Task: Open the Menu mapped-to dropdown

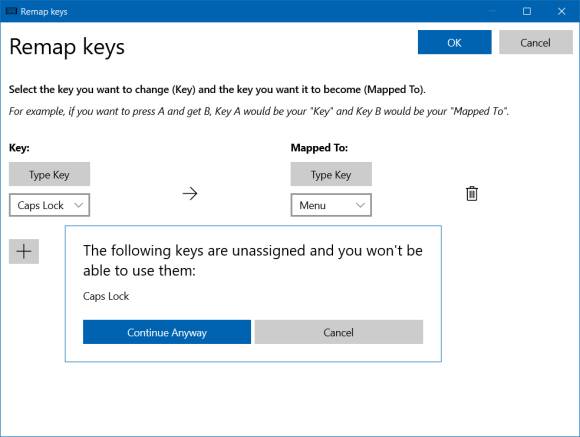Action: (331, 205)
